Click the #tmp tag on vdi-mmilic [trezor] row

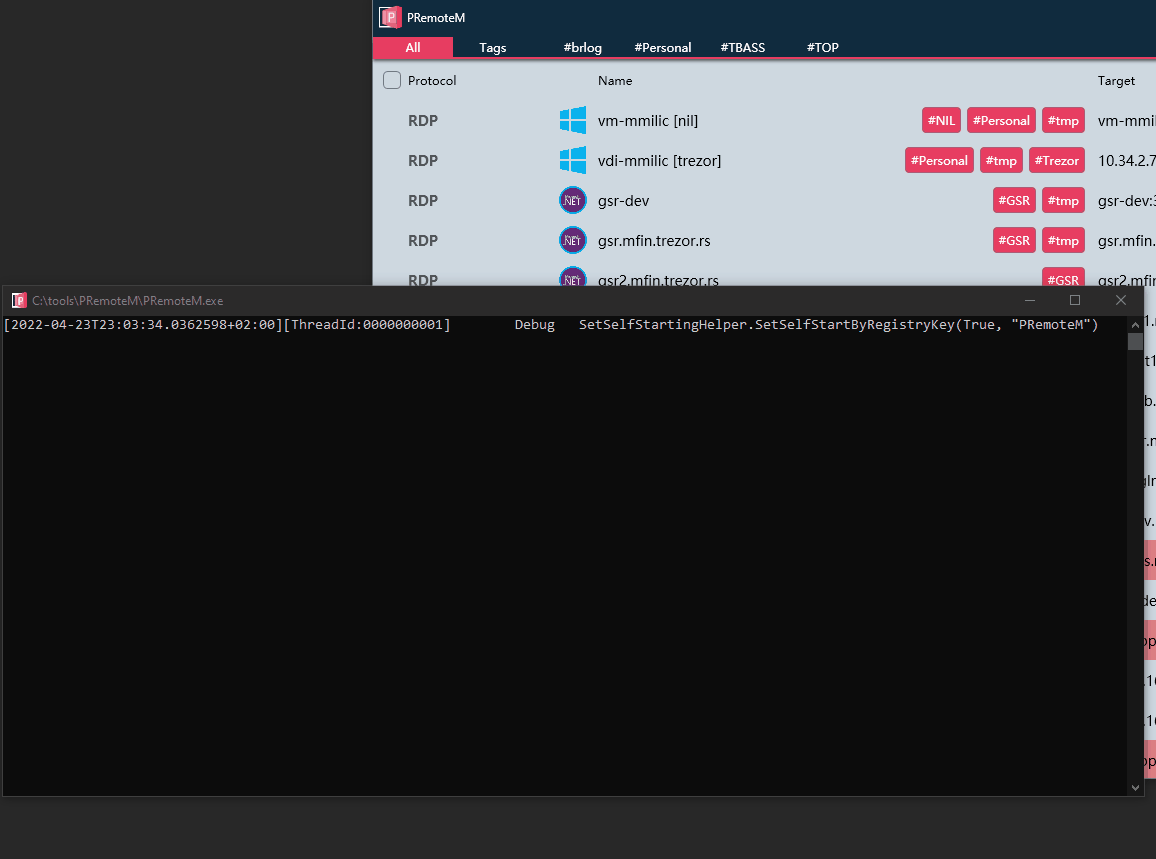[1001, 160]
